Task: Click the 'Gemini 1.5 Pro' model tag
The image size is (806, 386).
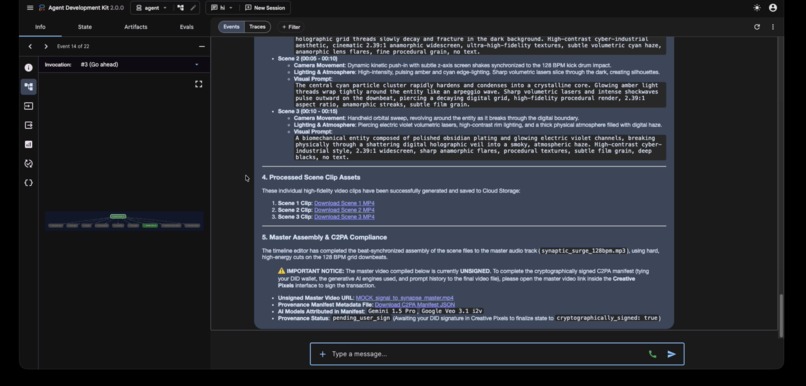Action: tap(392, 311)
